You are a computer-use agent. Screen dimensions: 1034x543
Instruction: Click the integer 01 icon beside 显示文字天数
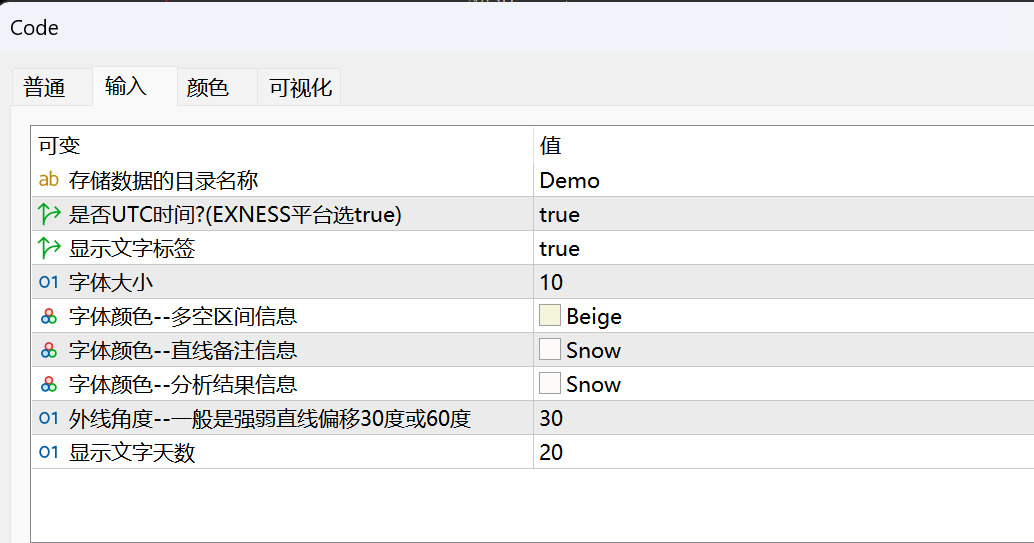pyautogui.click(x=49, y=453)
